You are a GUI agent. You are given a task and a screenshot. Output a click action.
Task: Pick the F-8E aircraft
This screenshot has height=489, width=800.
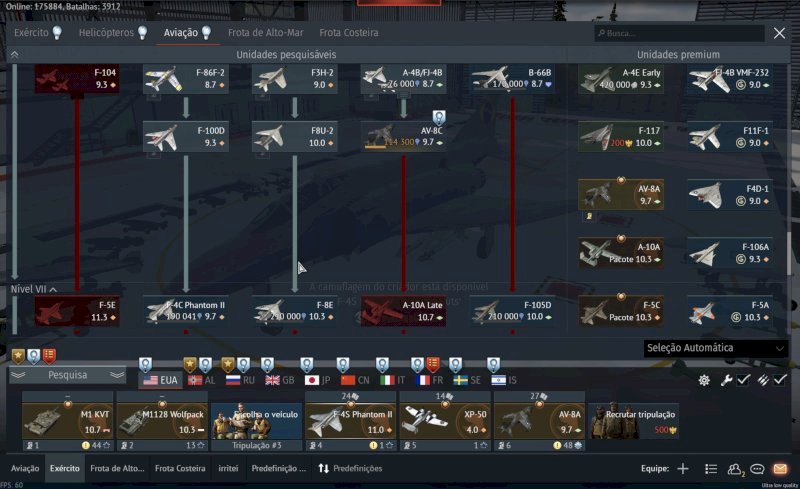click(294, 311)
